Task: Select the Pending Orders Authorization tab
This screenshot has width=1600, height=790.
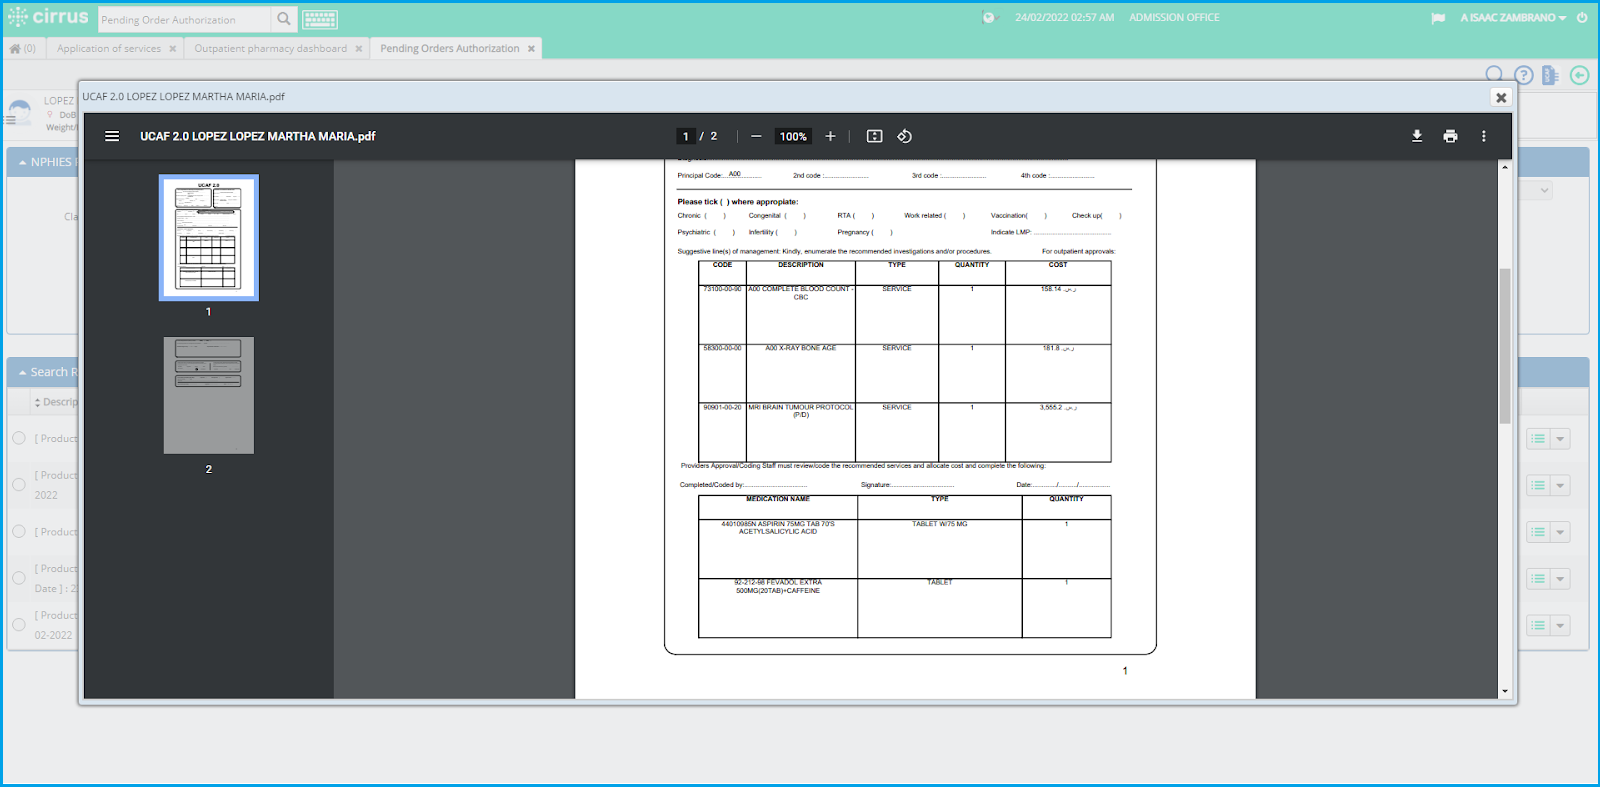Action: coord(449,48)
